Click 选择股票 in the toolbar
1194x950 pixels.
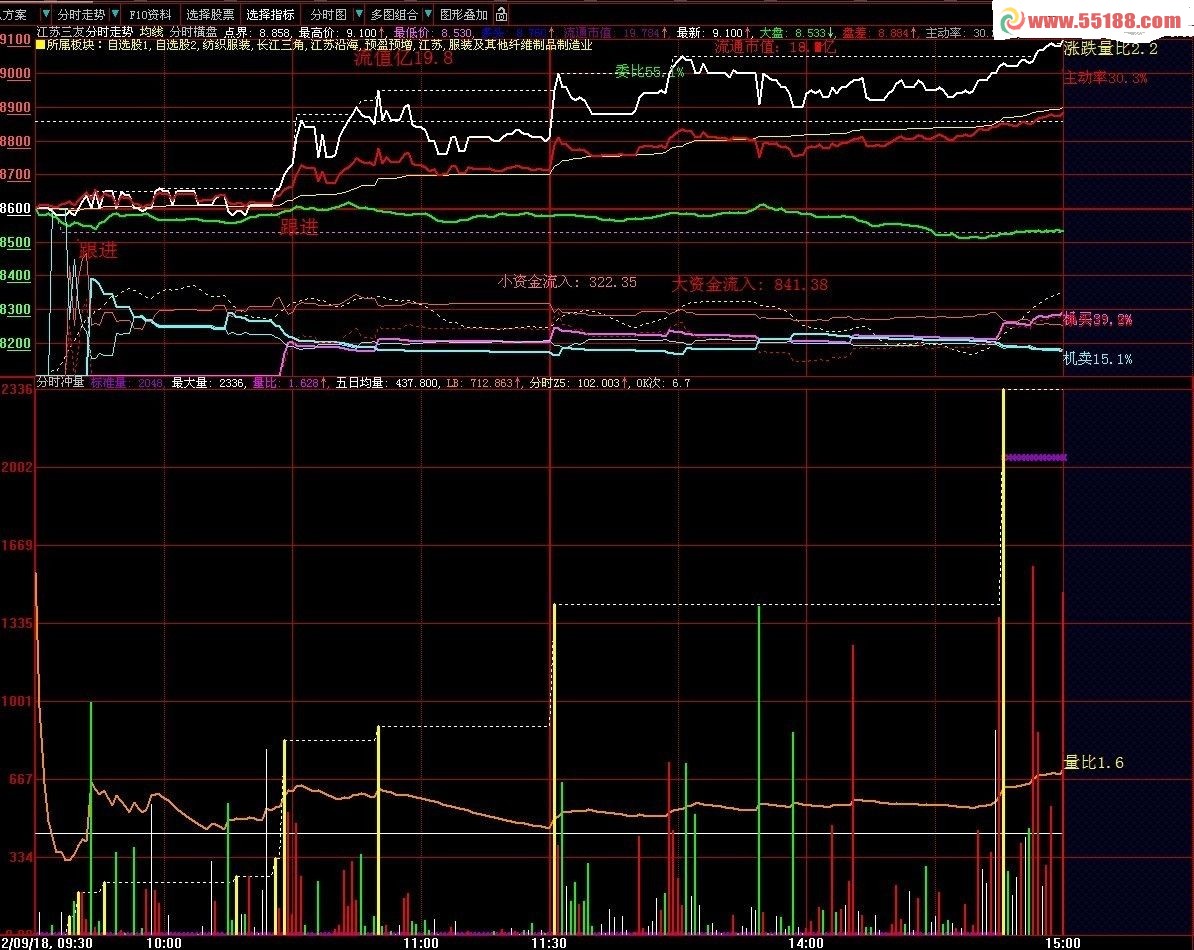(x=210, y=14)
